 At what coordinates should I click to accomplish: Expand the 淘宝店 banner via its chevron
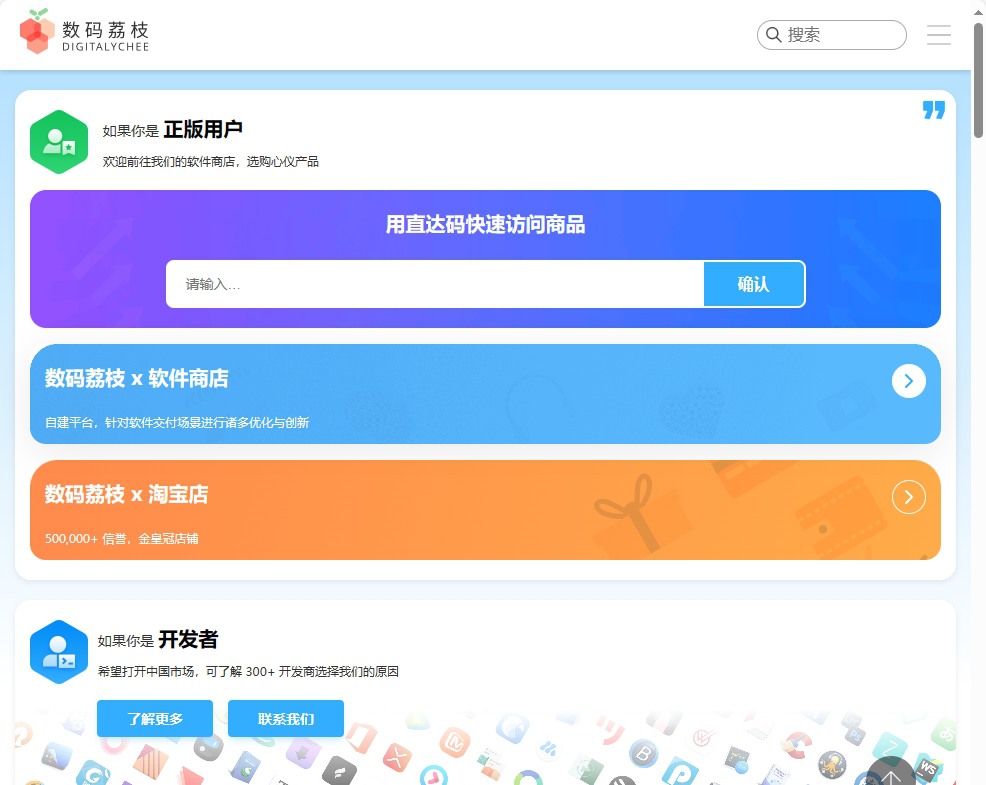(908, 496)
